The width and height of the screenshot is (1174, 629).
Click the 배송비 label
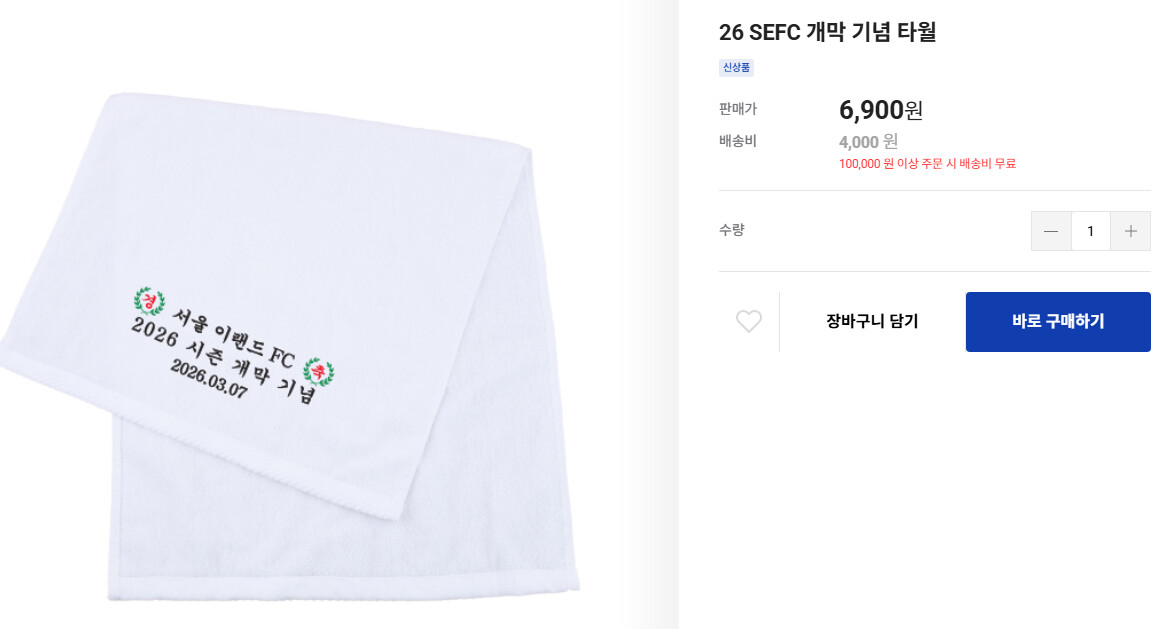click(737, 141)
